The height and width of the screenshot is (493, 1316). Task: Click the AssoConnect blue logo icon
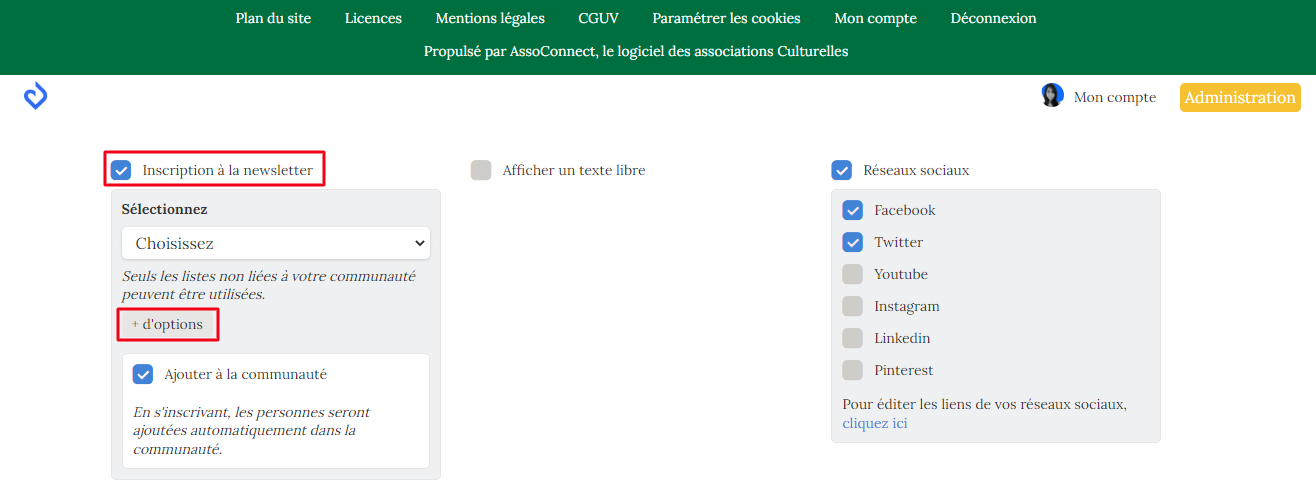pos(36,97)
